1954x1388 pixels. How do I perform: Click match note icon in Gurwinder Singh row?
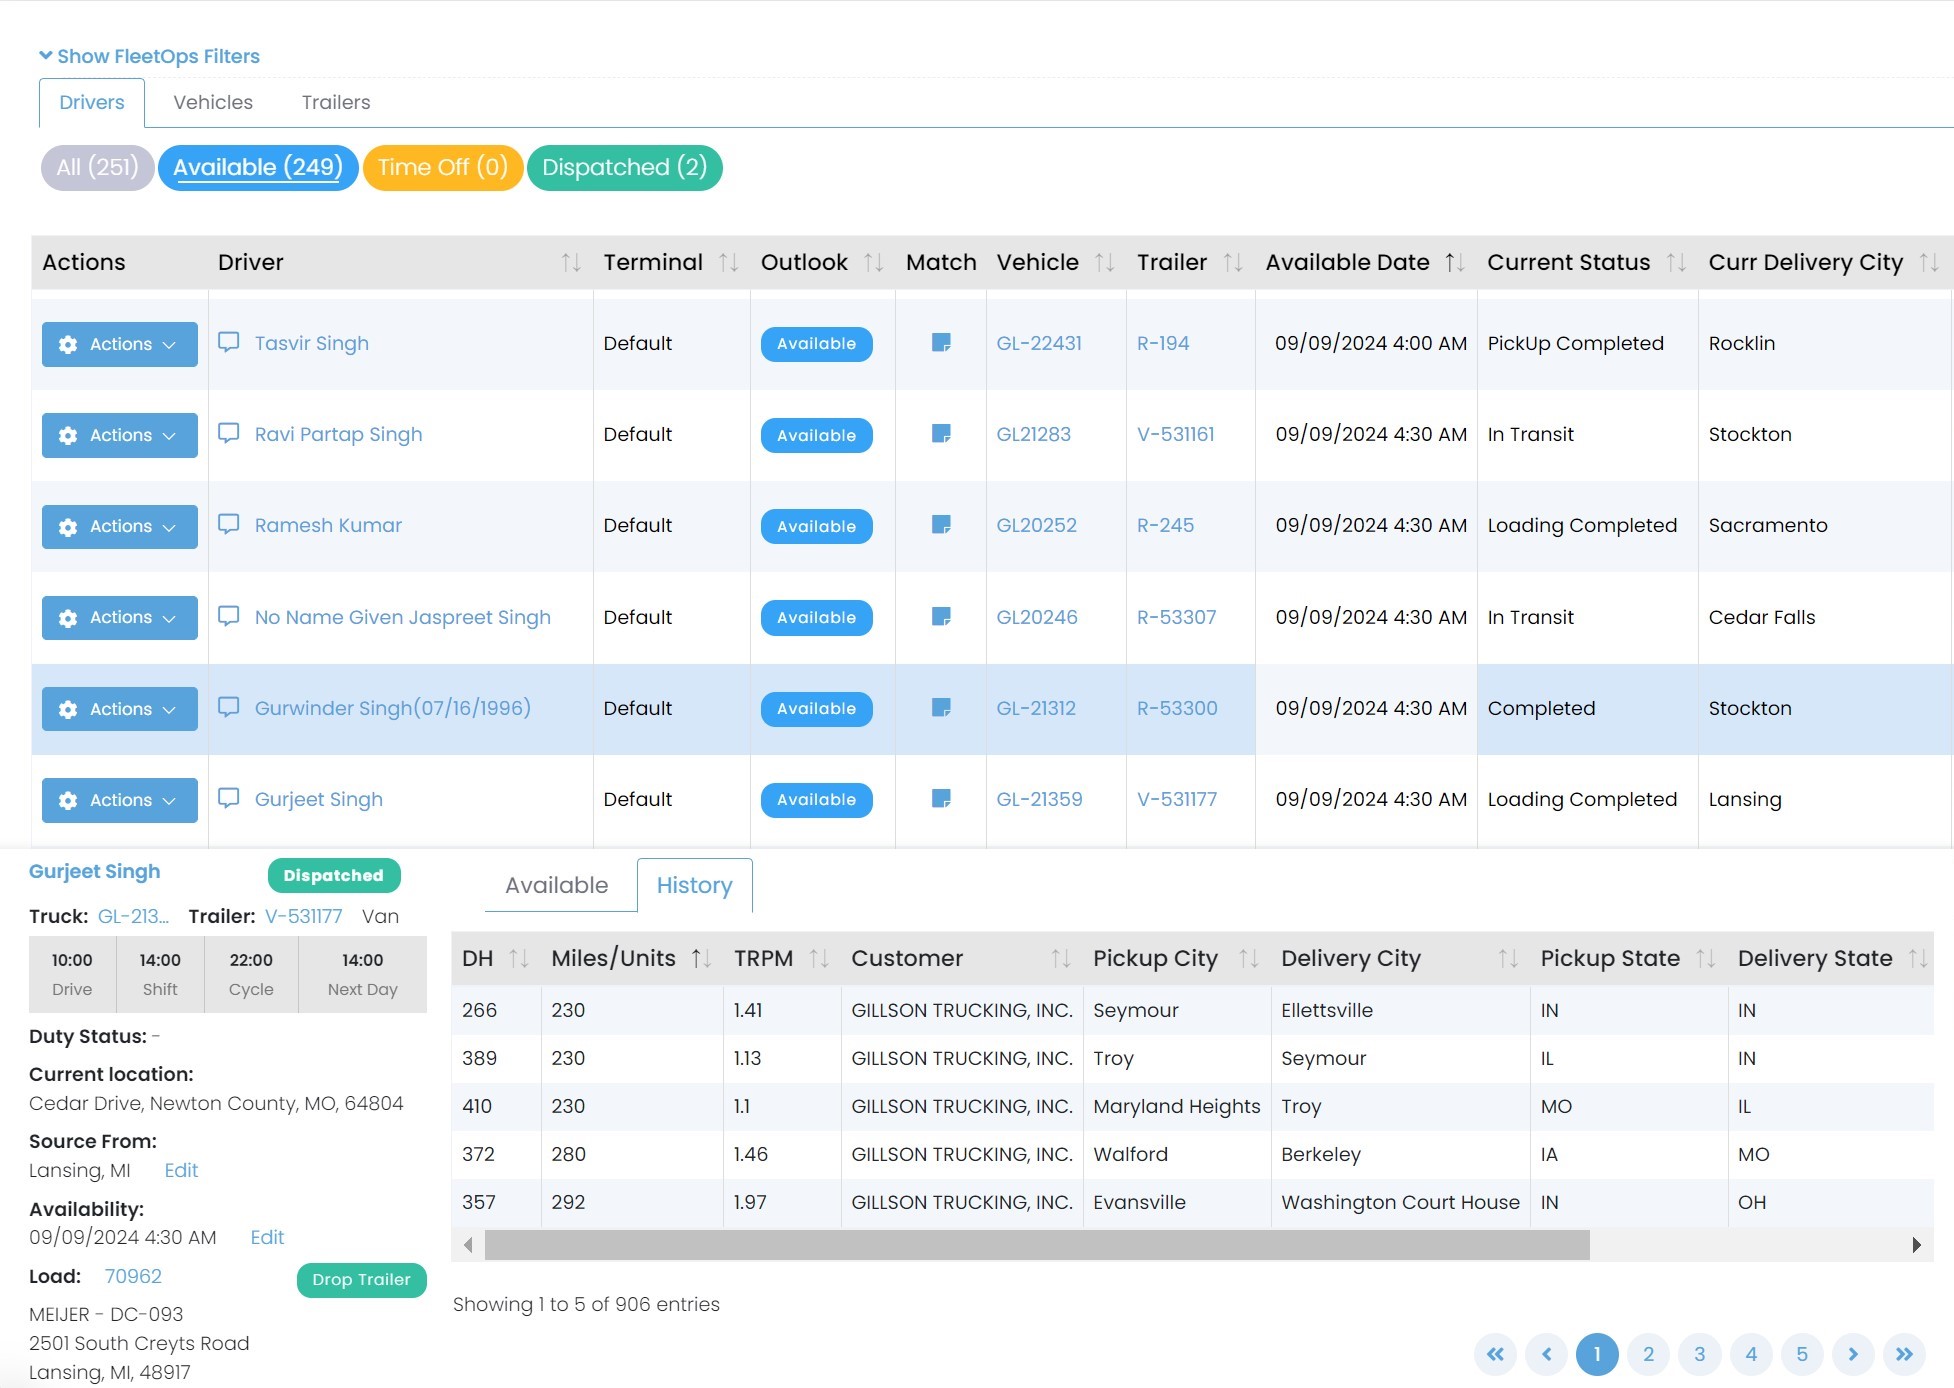(x=941, y=708)
